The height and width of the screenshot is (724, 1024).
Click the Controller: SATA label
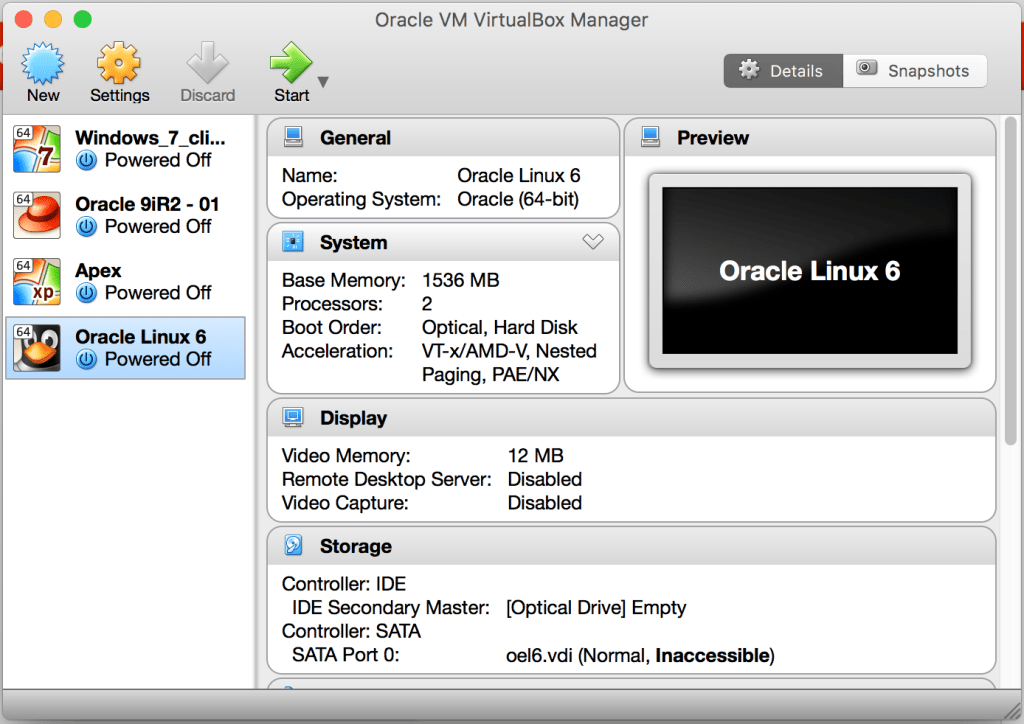coord(351,631)
